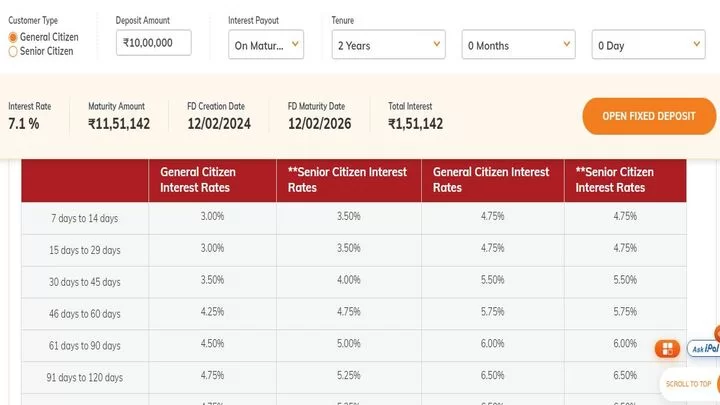Screen dimensions: 720x405
Task: Open the Interest Payout dropdown
Action: tap(266, 45)
